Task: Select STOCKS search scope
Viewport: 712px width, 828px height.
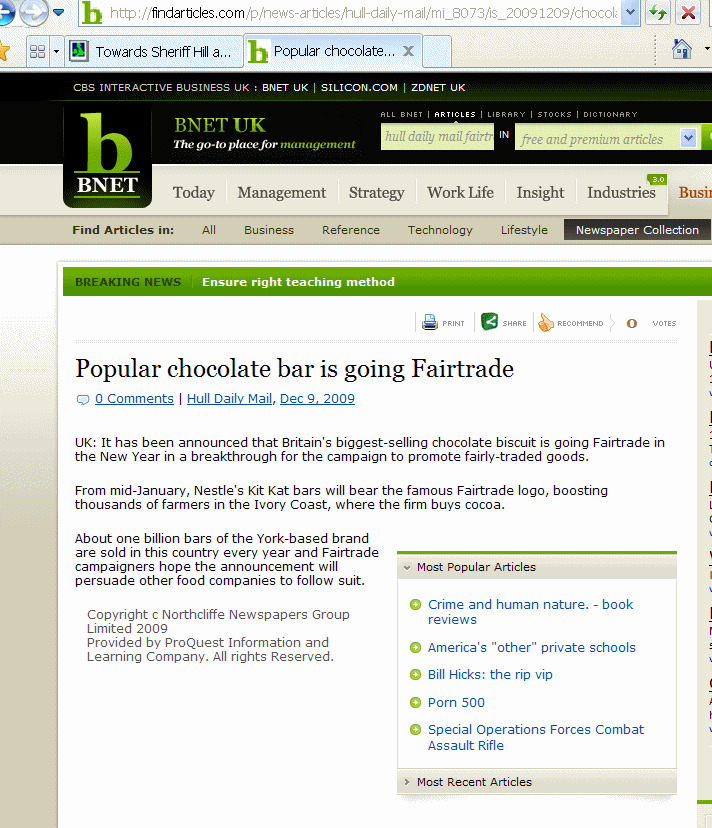Action: point(555,115)
